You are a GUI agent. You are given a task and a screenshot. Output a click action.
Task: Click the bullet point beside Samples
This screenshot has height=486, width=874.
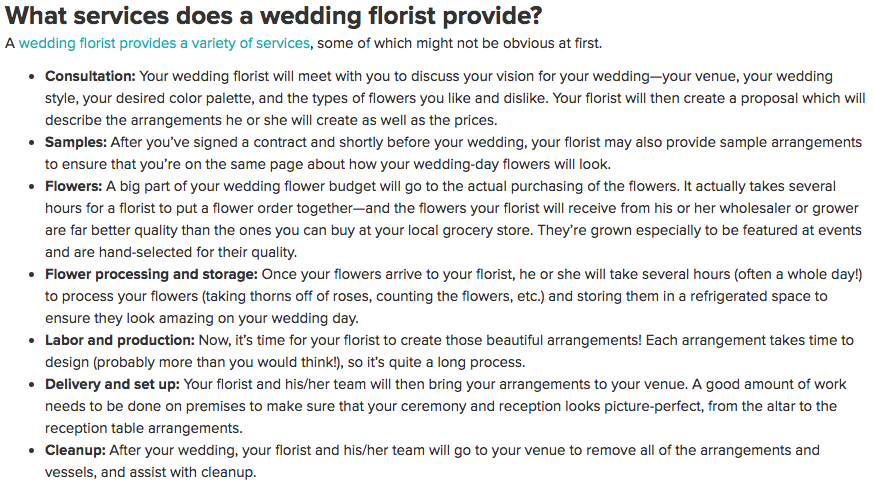pos(35,143)
